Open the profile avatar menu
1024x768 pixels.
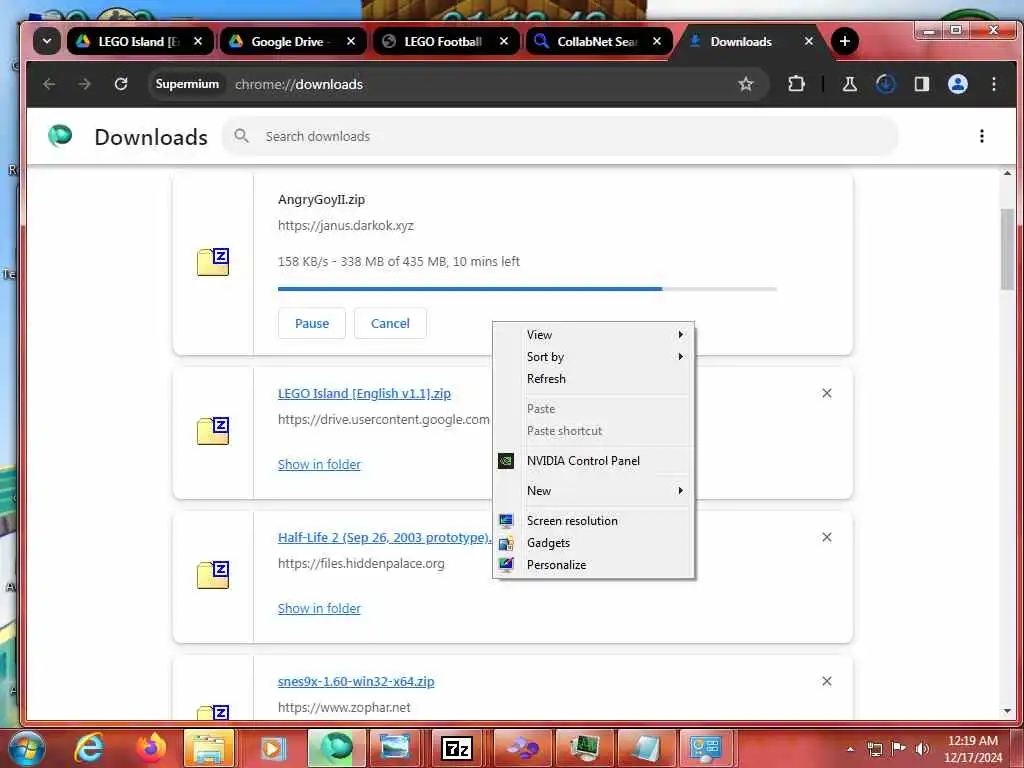pyautogui.click(x=957, y=84)
